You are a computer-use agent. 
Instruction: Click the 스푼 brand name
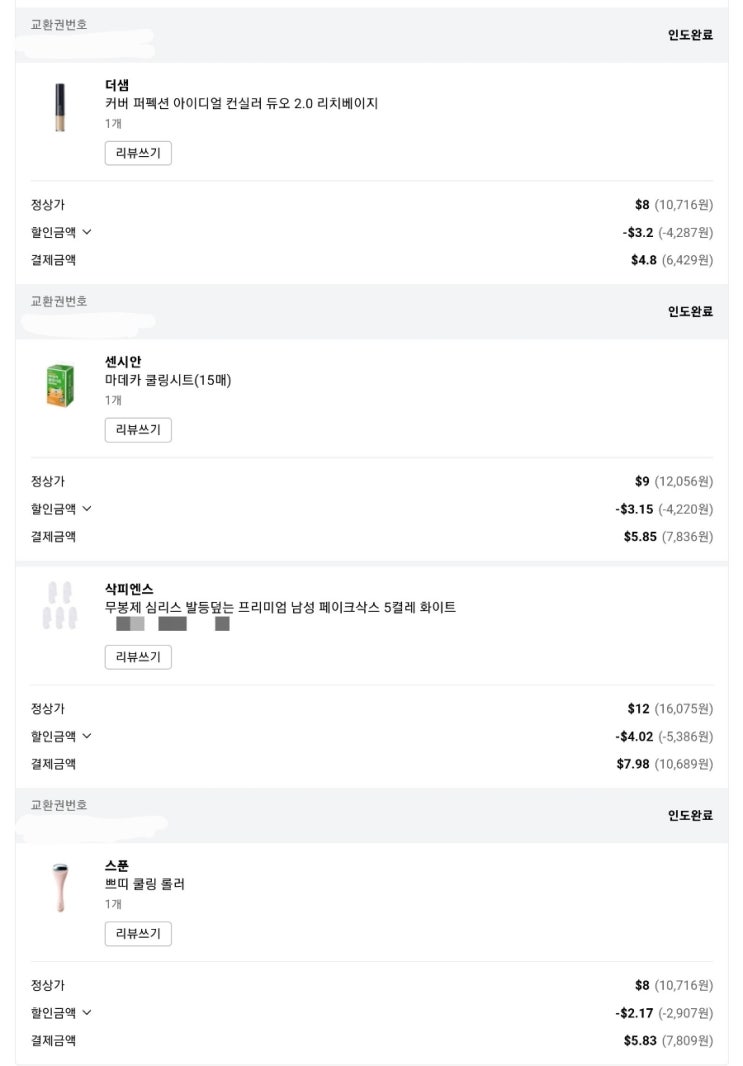coord(117,866)
